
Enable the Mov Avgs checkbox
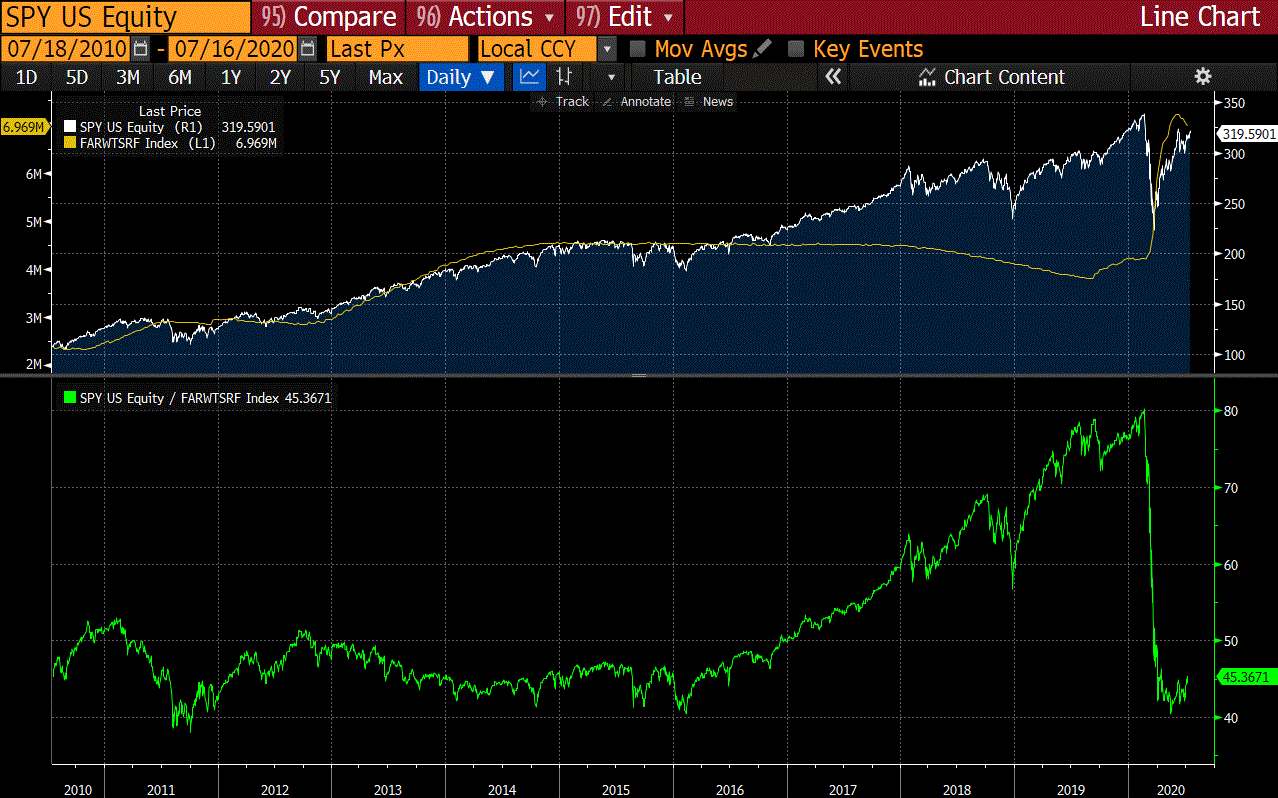coord(638,49)
